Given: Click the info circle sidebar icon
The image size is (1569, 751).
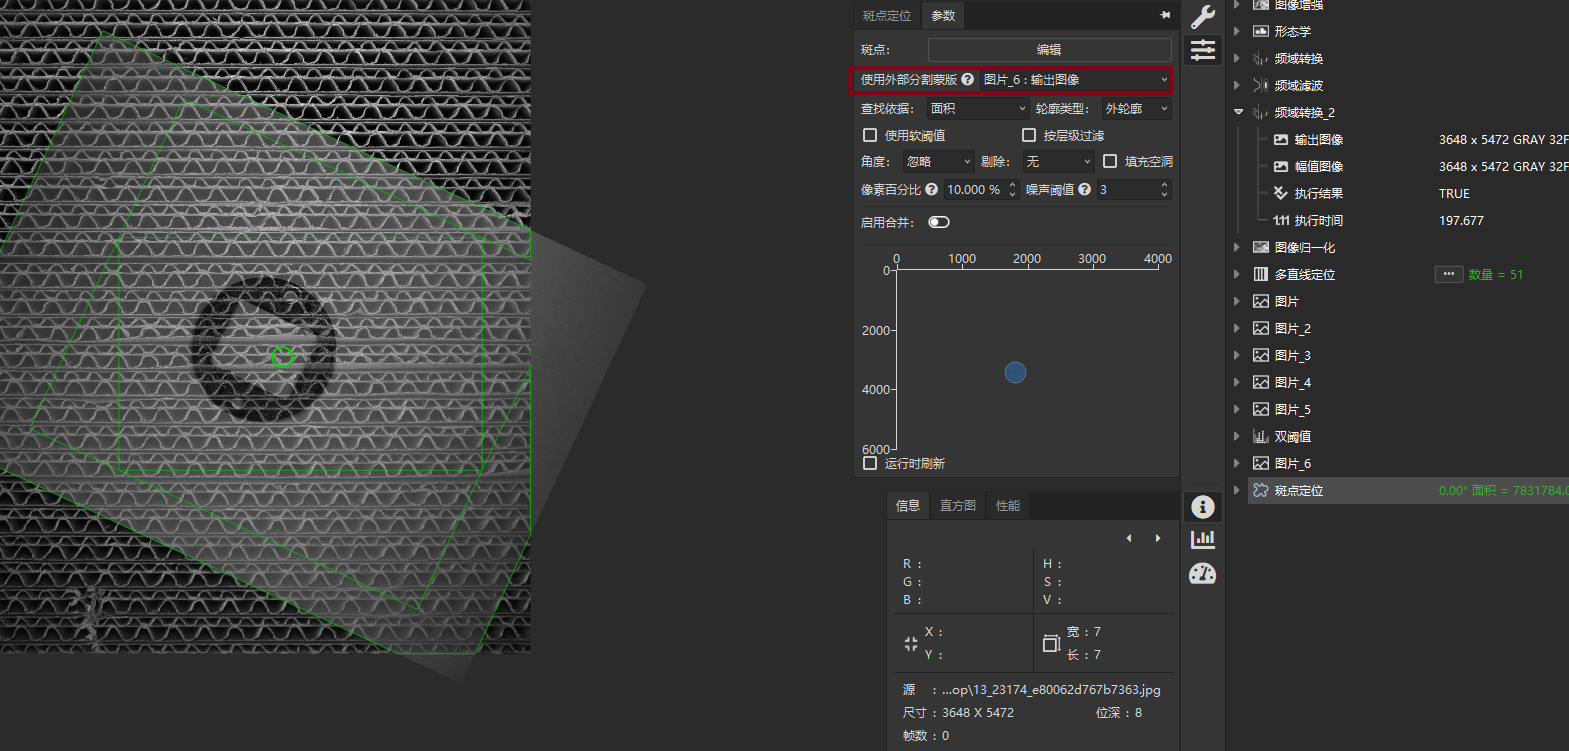Looking at the screenshot, I should coord(1203,507).
